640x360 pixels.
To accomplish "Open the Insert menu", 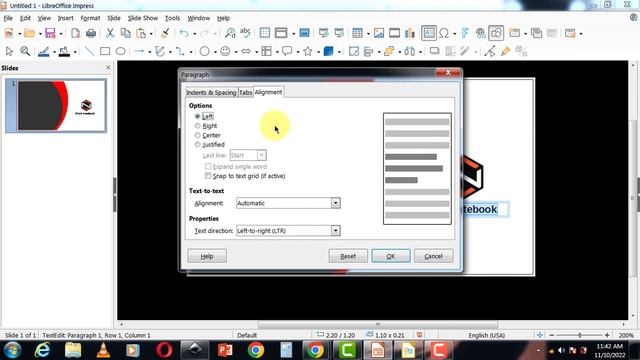I will pos(65,18).
